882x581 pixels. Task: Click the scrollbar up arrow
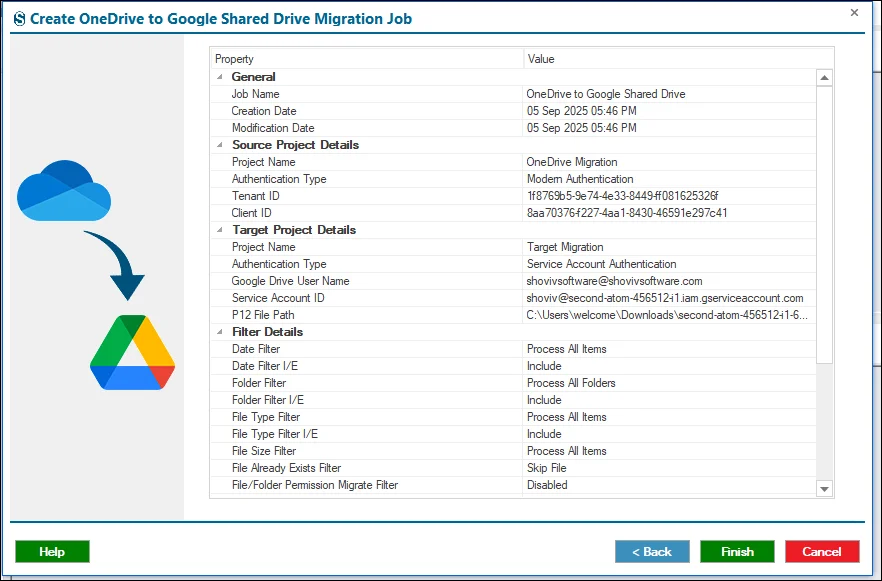(825, 78)
